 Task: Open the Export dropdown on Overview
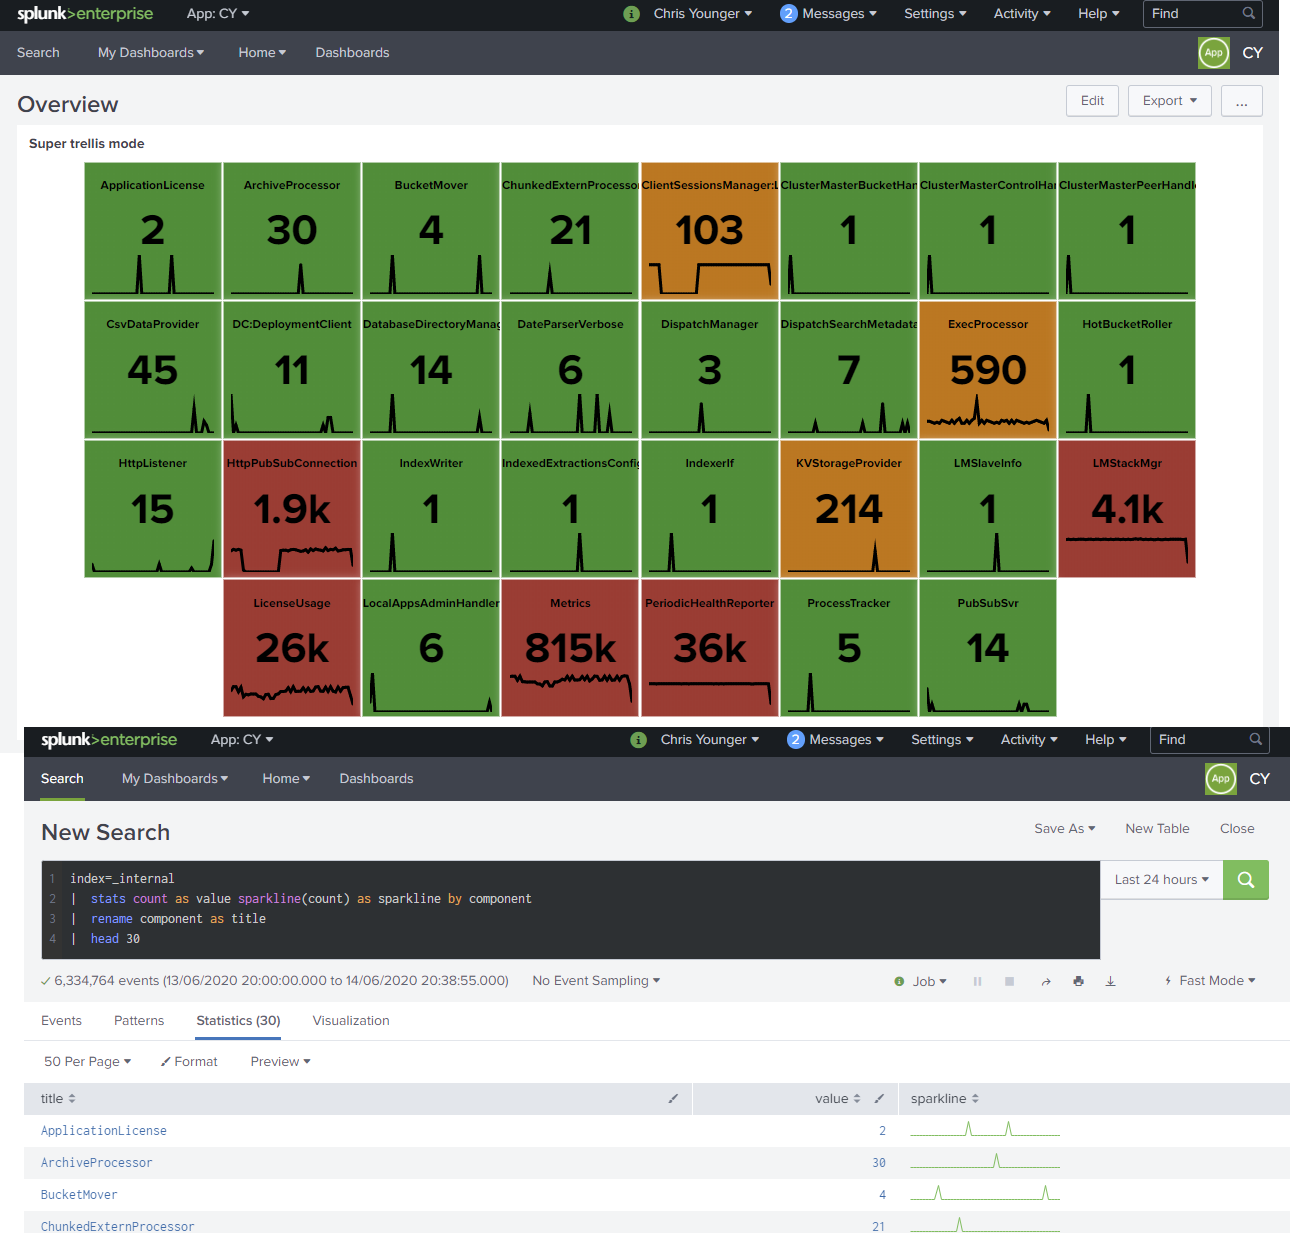1169,101
